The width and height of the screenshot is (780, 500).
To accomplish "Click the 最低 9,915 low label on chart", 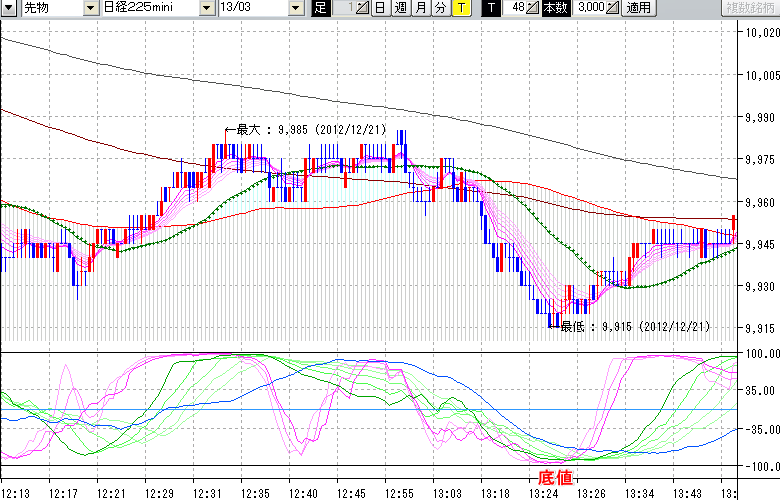I will point(634,326).
